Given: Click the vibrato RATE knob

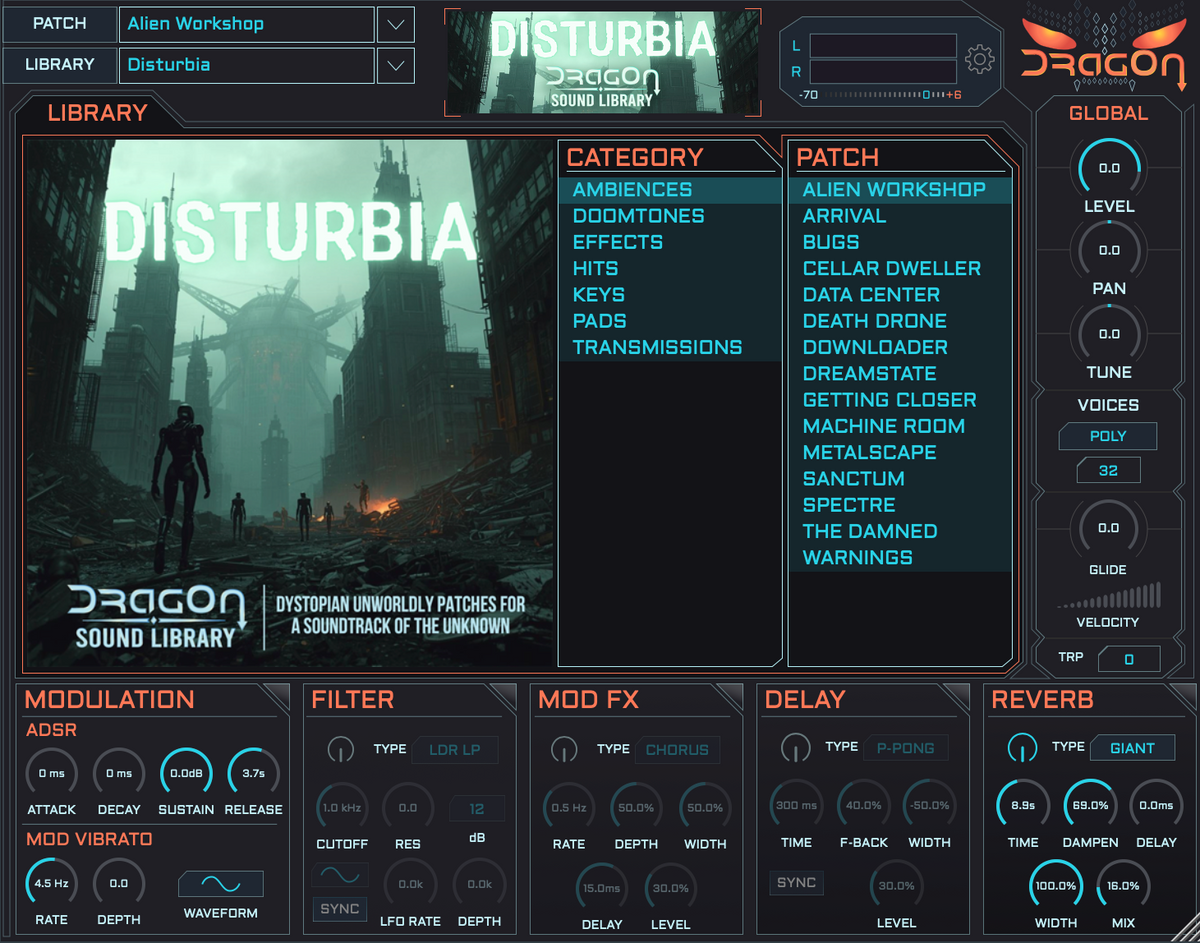Looking at the screenshot, I should (x=50, y=883).
